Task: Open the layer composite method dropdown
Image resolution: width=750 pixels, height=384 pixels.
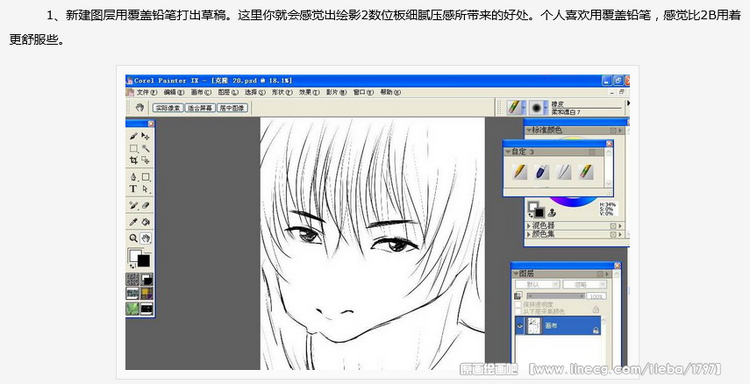Action: 538,284
